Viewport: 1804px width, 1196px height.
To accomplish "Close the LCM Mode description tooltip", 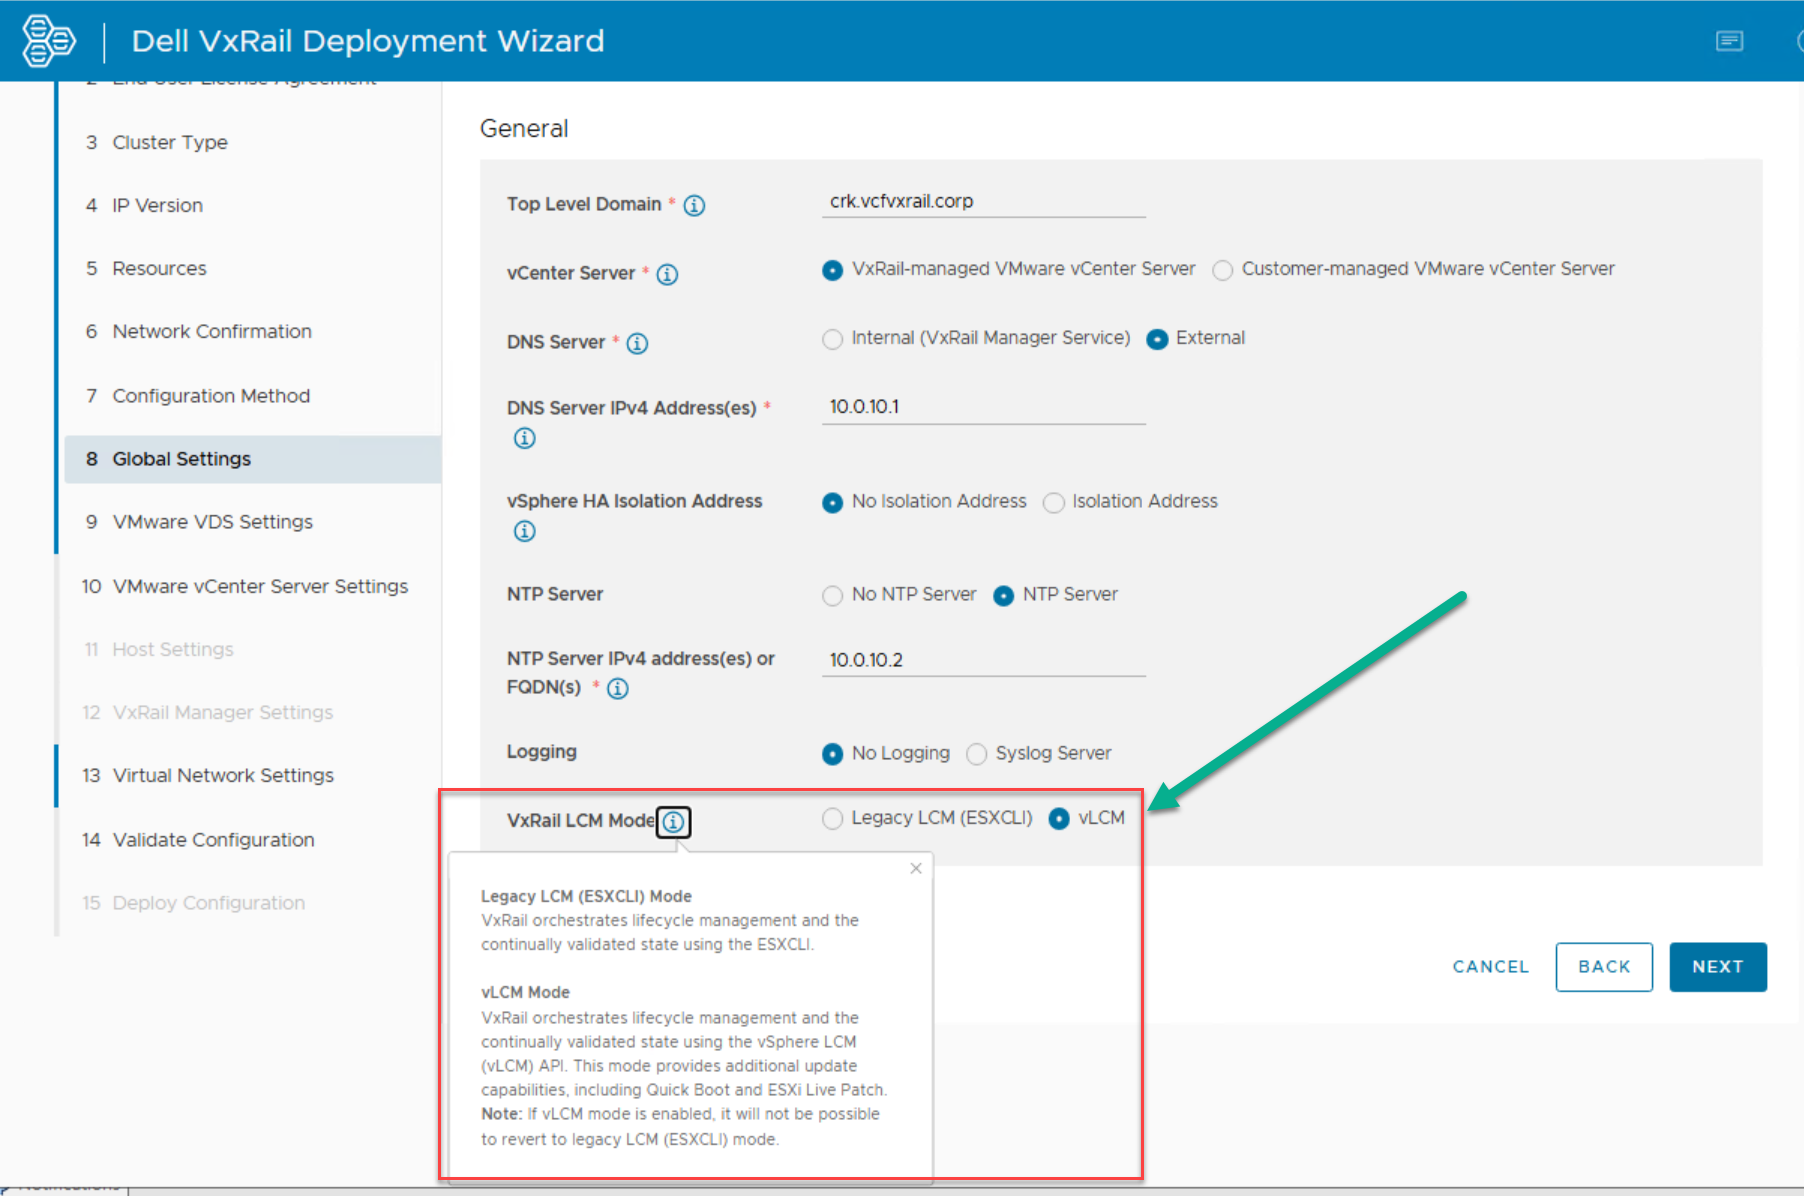I will pyautogui.click(x=915, y=868).
